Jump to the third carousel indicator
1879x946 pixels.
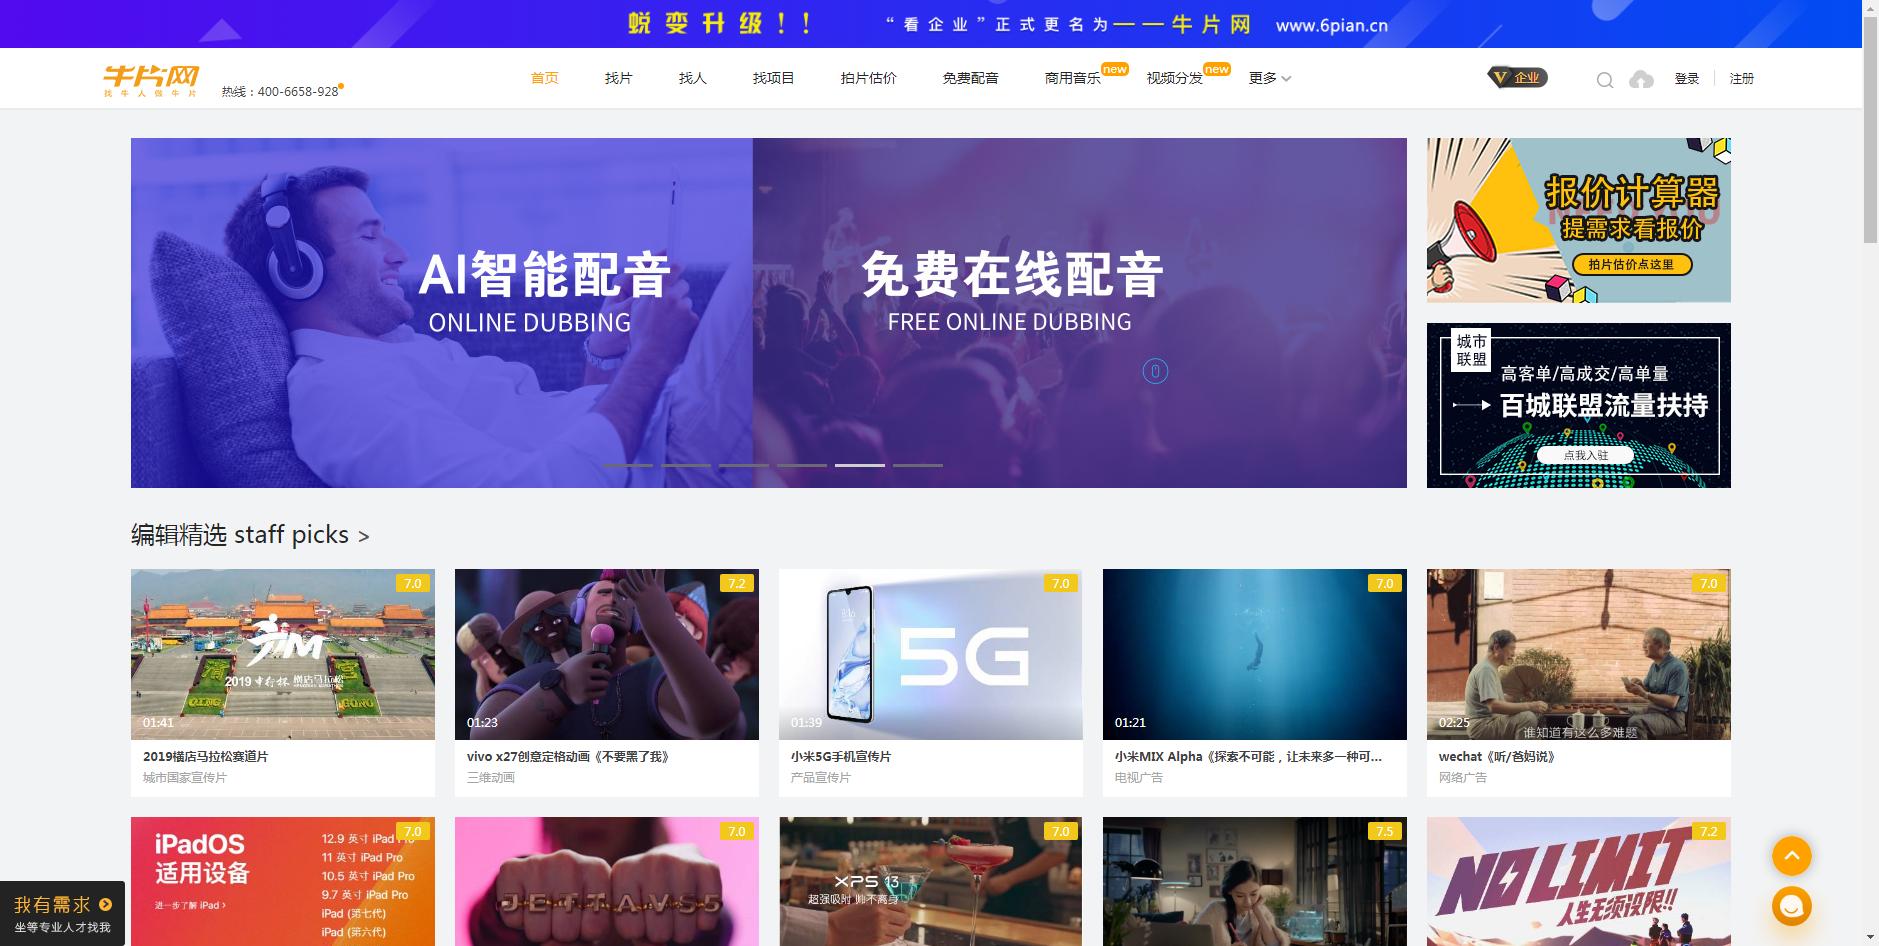744,465
